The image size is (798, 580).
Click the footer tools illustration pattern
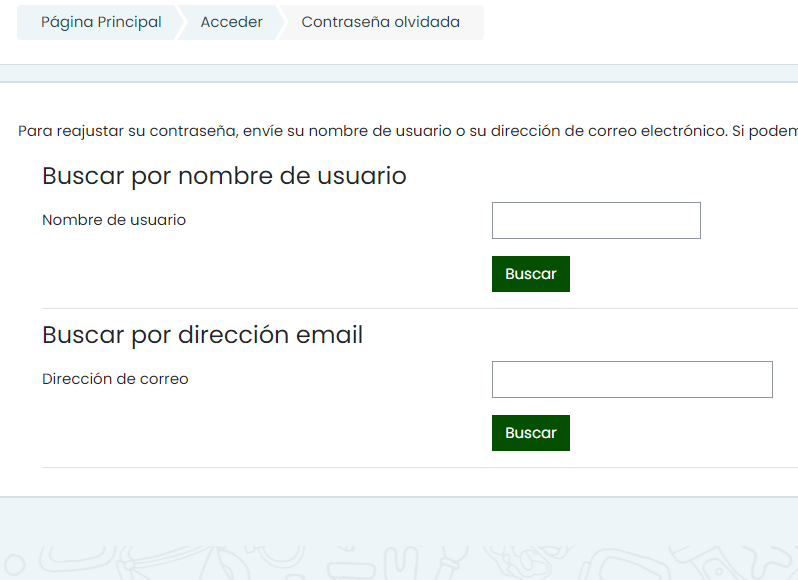(399, 563)
